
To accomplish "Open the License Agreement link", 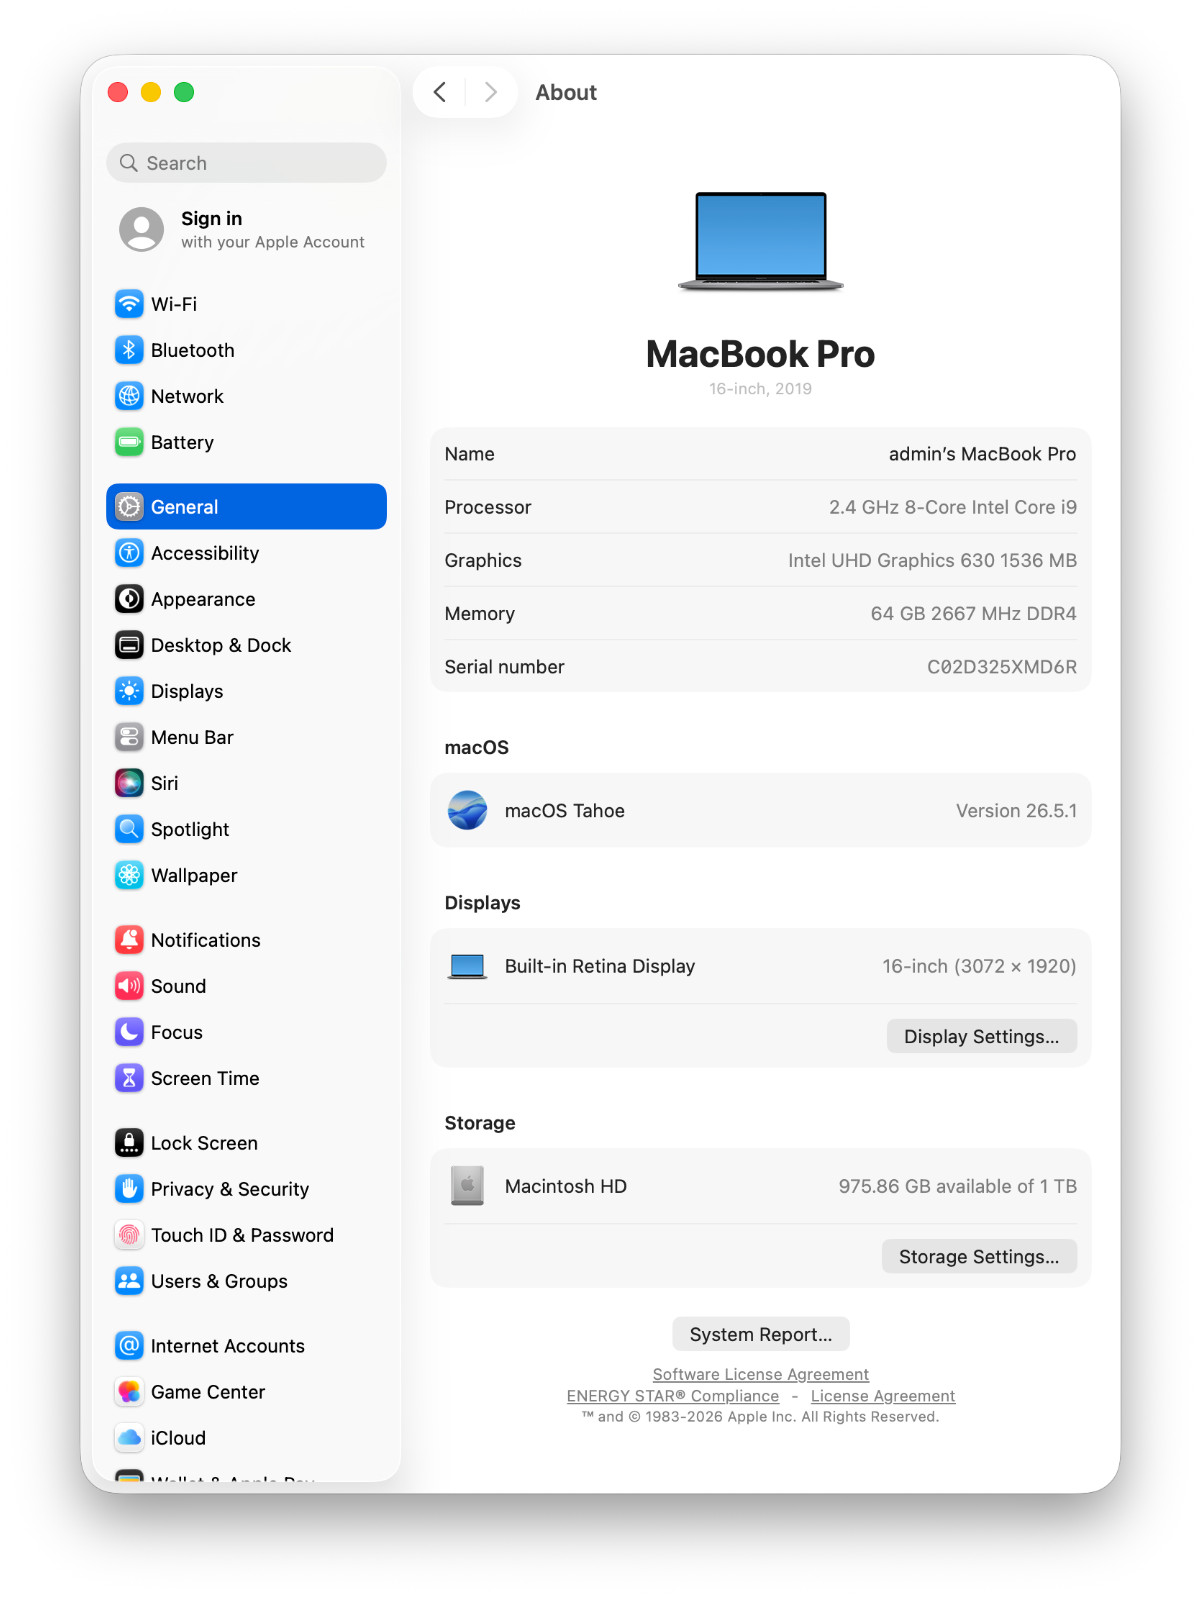I will [x=883, y=1396].
